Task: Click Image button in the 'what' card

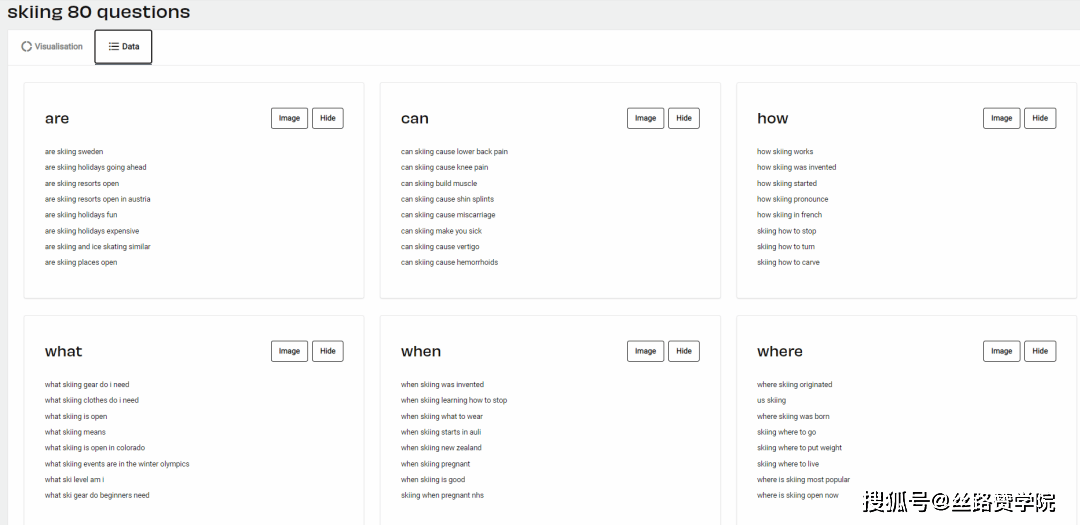Action: point(289,351)
